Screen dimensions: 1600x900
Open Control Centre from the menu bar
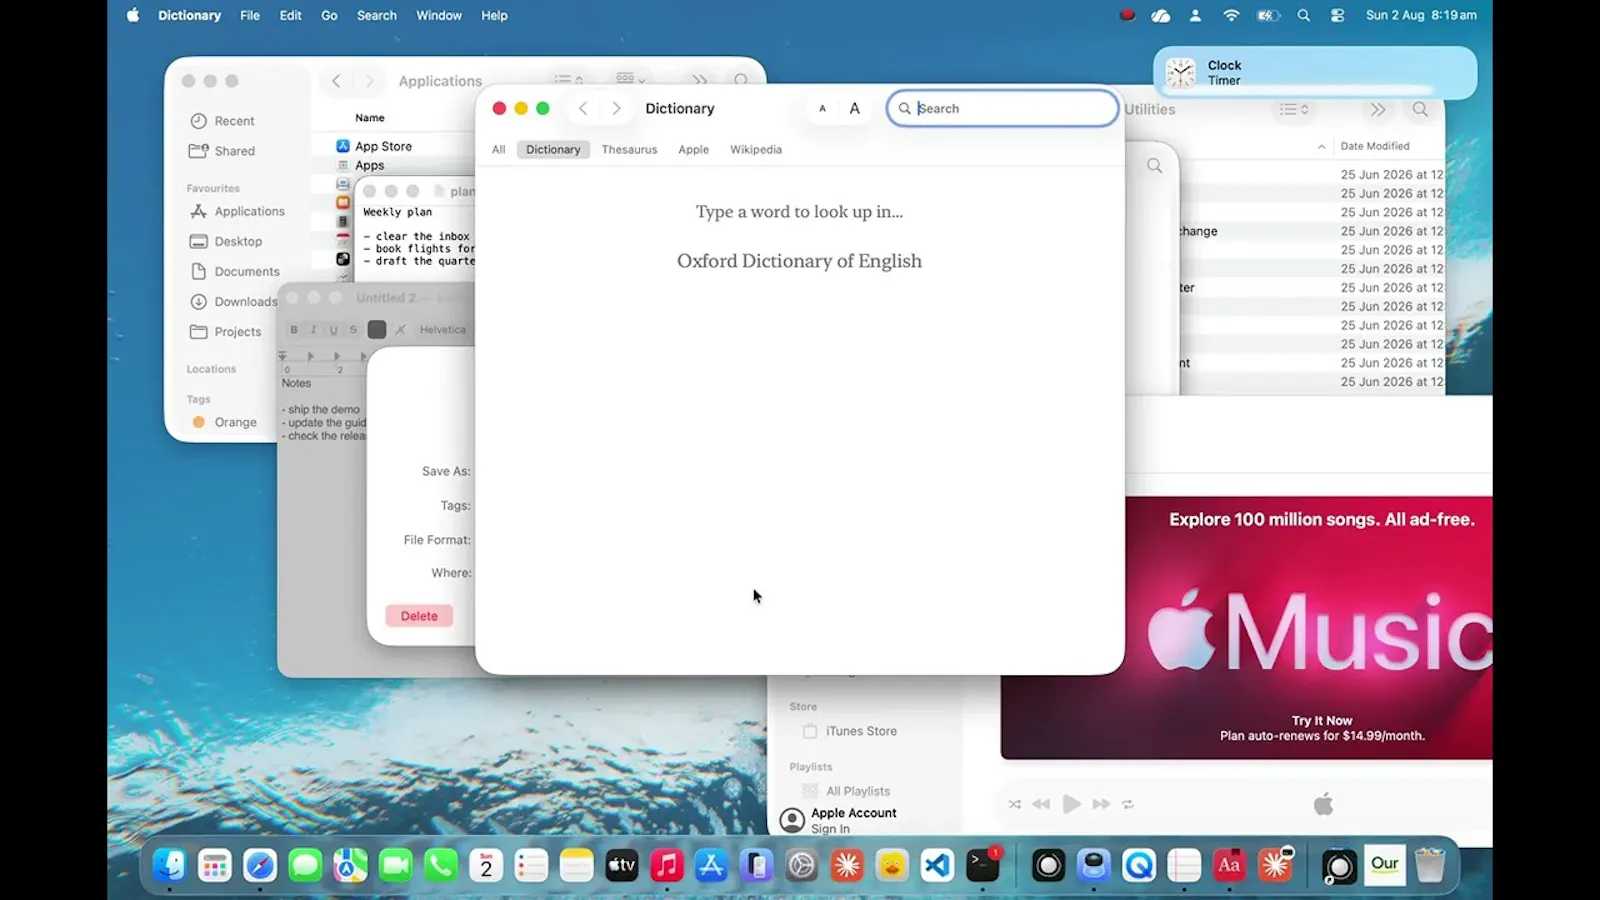click(x=1338, y=15)
